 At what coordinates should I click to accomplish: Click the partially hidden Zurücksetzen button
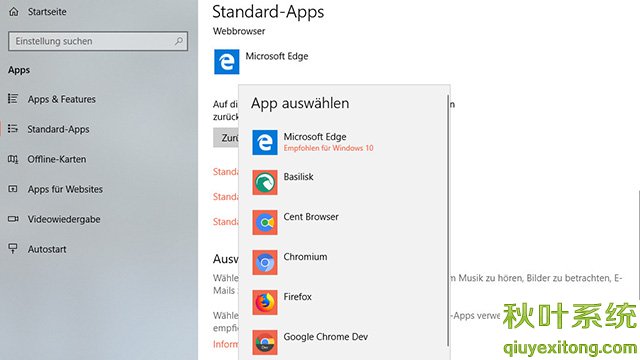[x=226, y=138]
